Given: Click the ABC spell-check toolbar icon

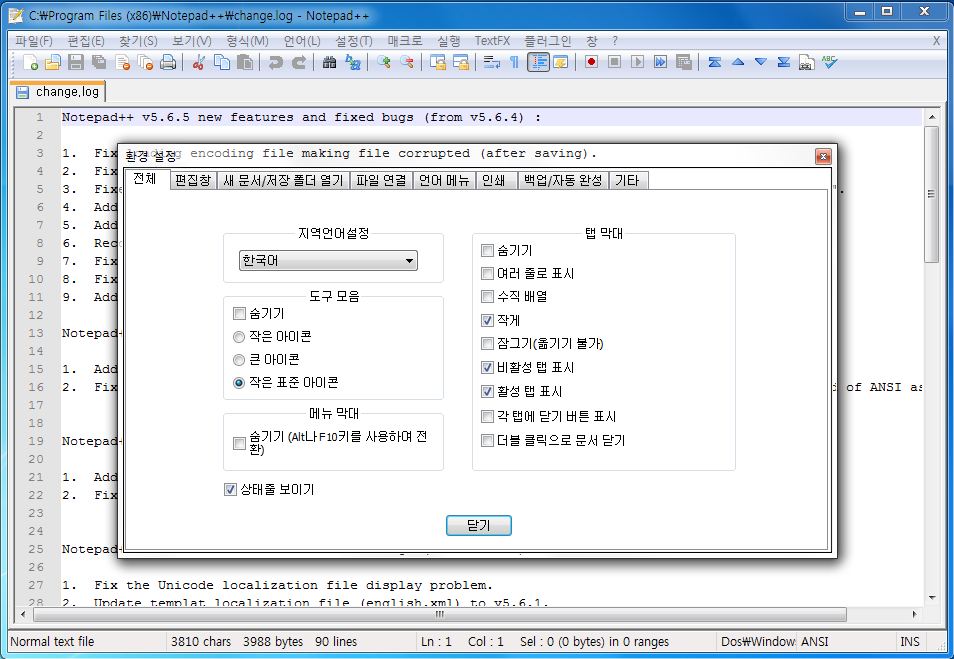Looking at the screenshot, I should 829,62.
